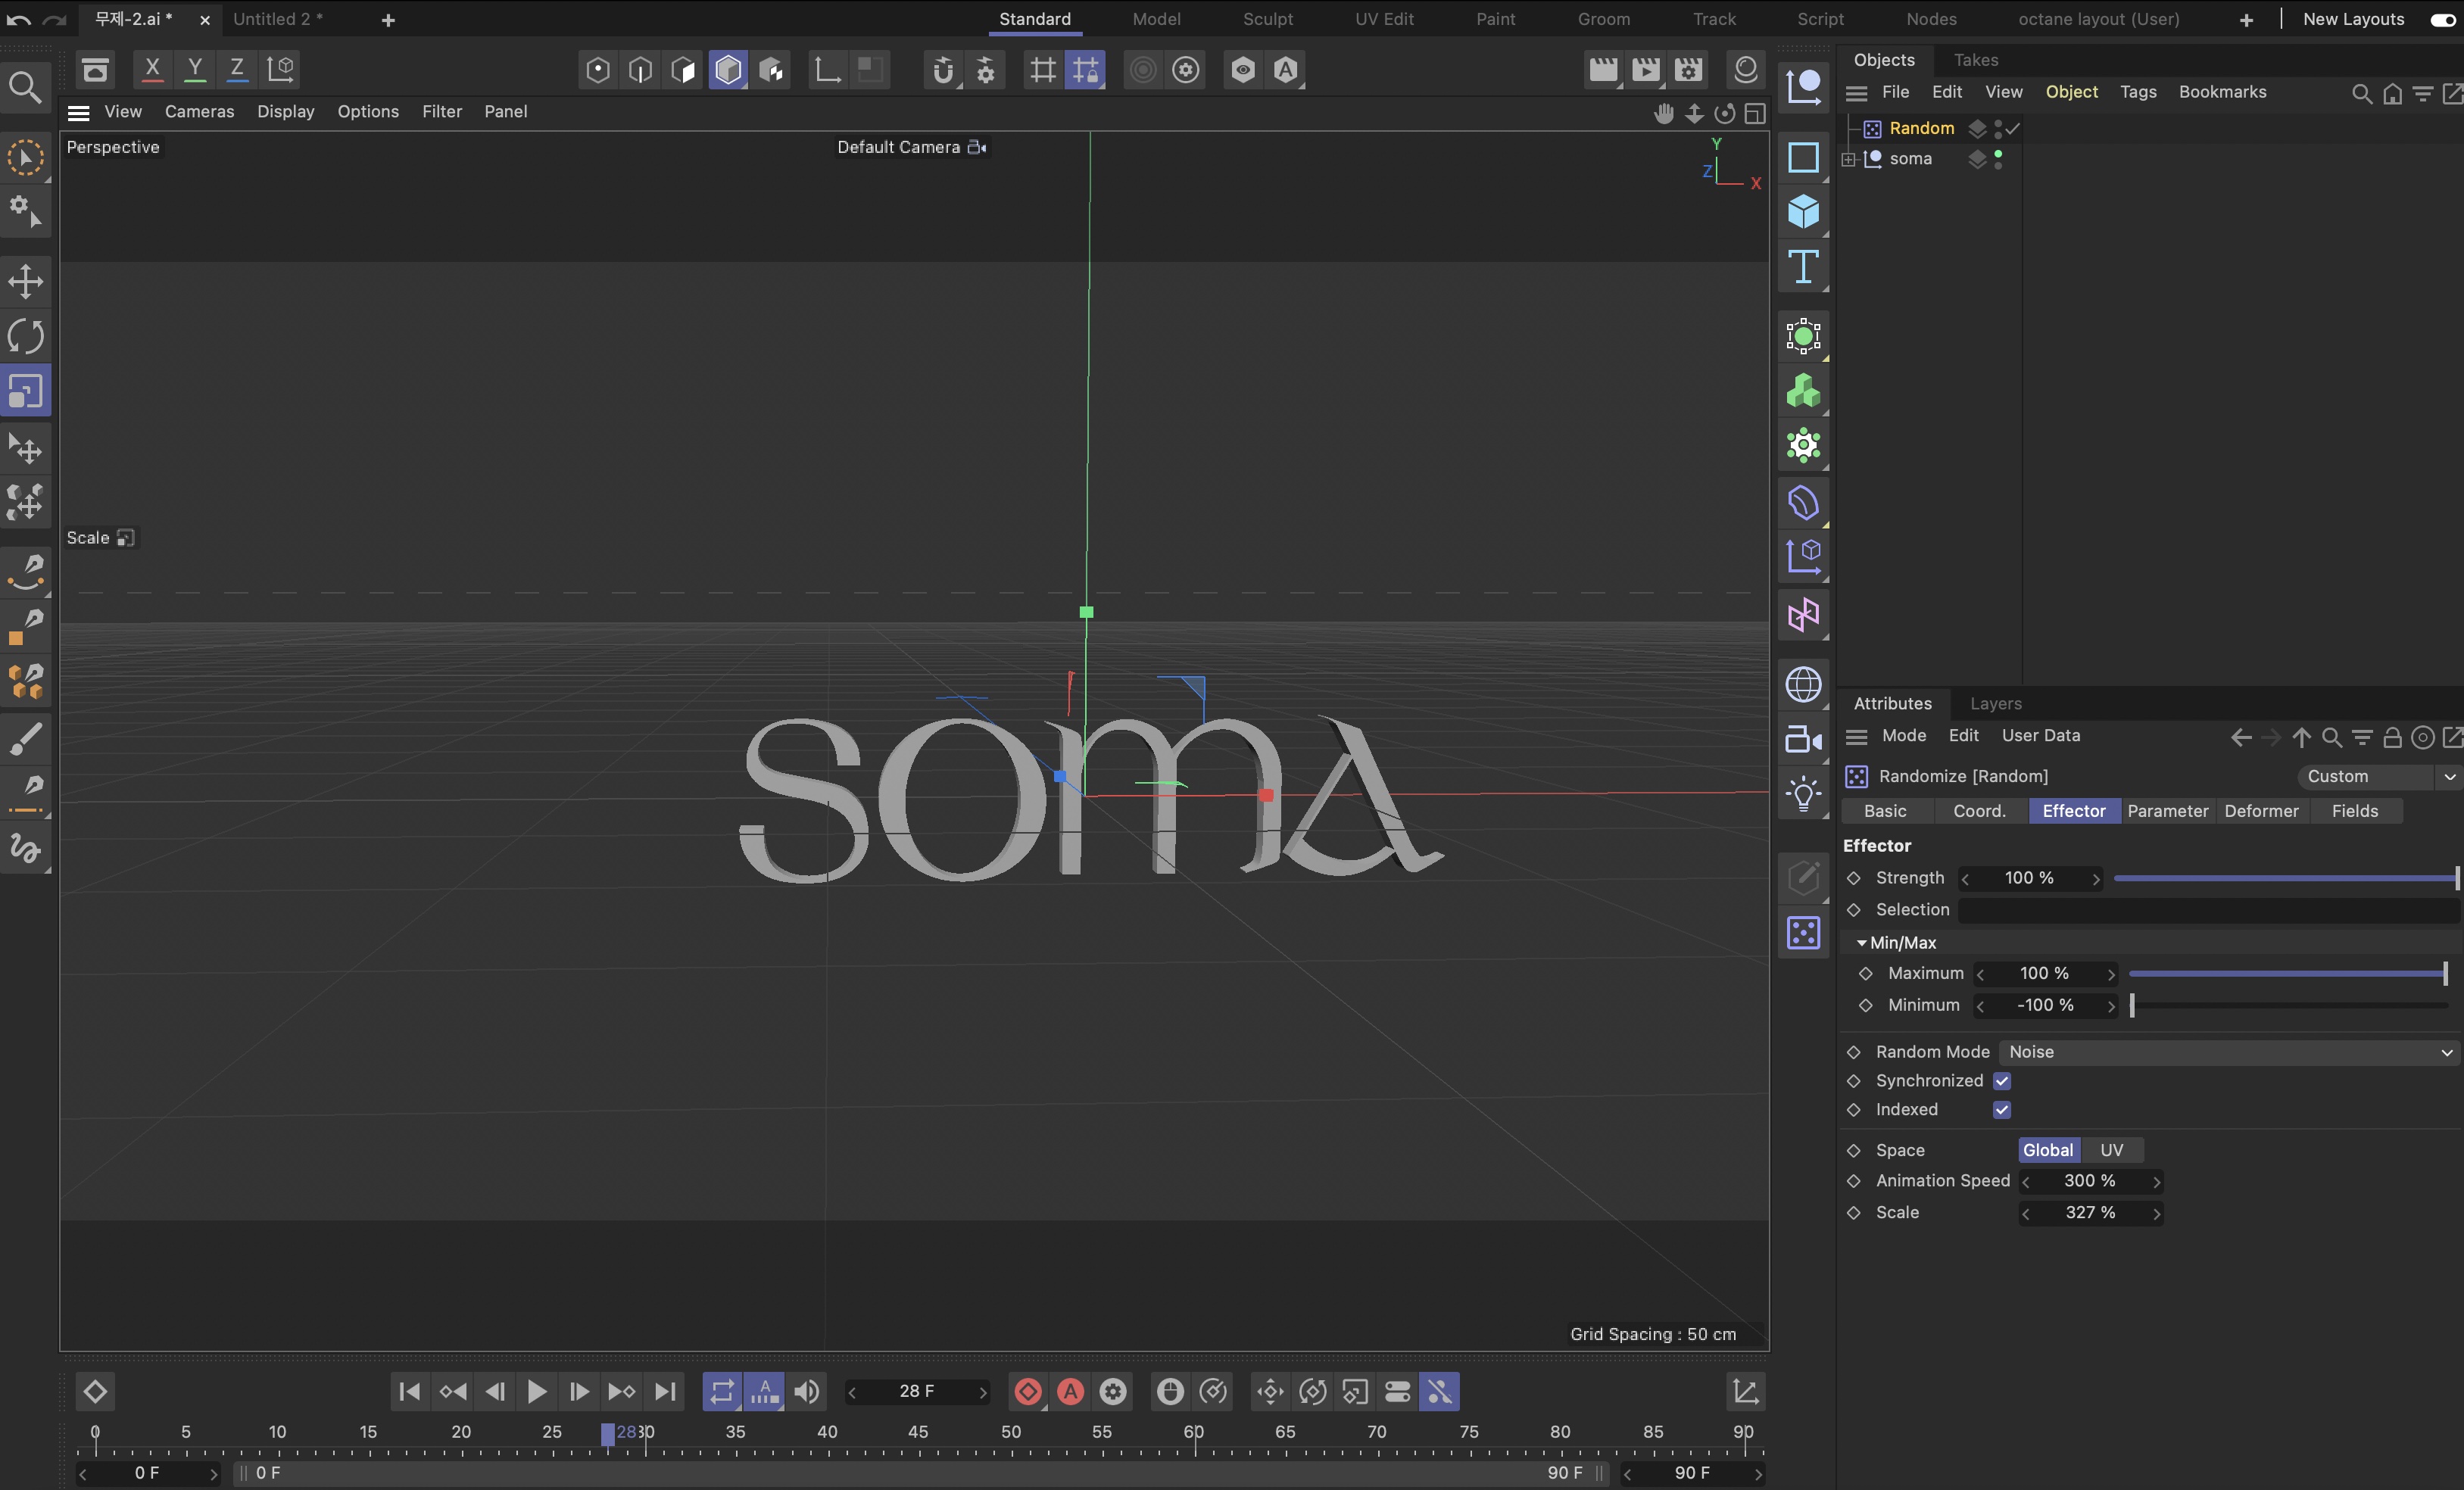
Task: Add a new document tab
Action: point(388,20)
